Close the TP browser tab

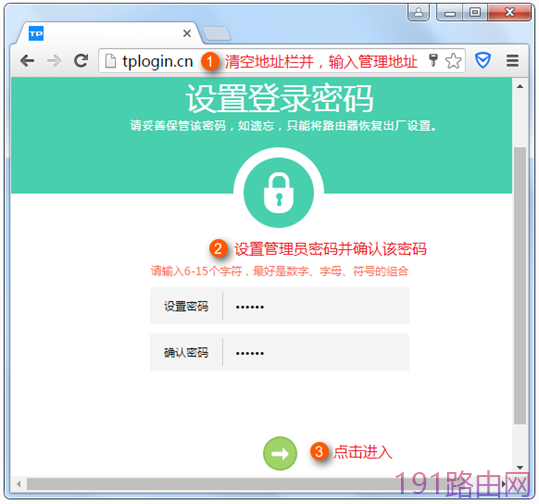click(187, 33)
